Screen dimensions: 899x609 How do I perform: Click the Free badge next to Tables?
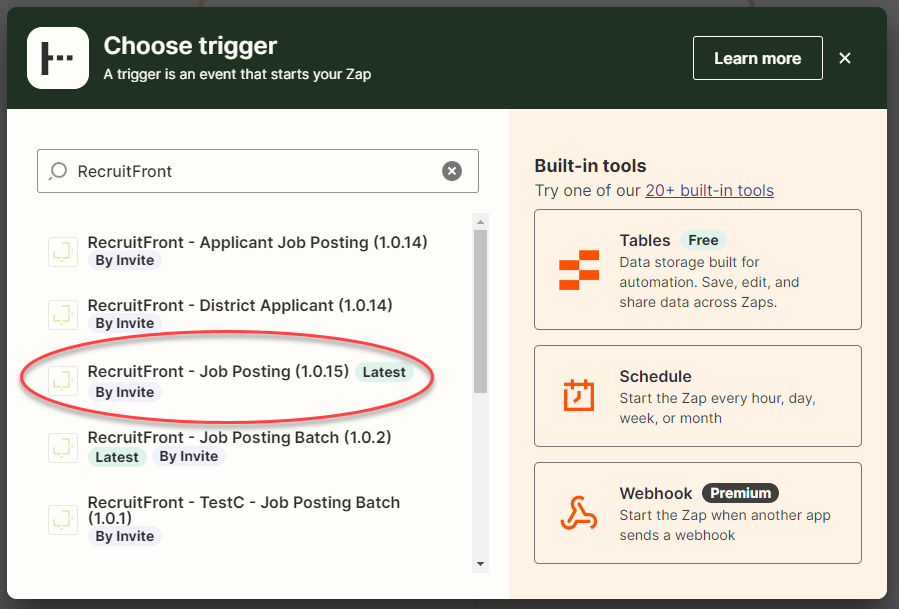703,240
